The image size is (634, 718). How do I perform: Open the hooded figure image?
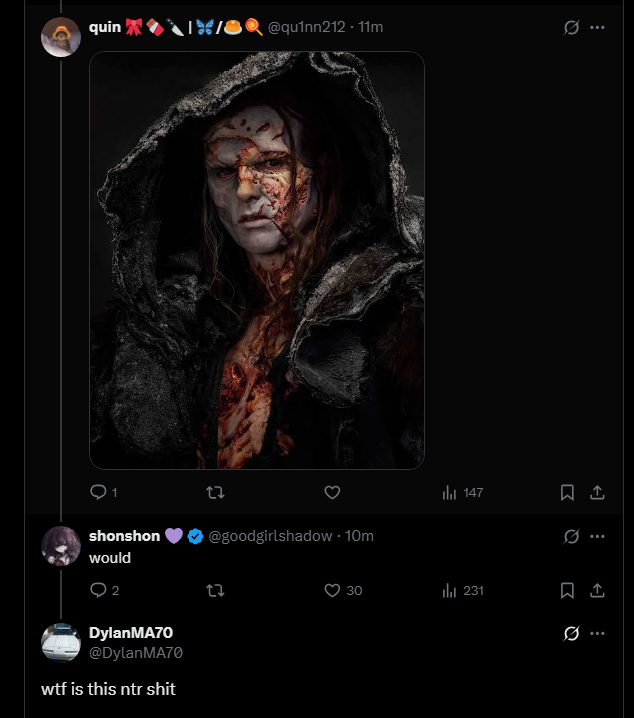[x=257, y=260]
